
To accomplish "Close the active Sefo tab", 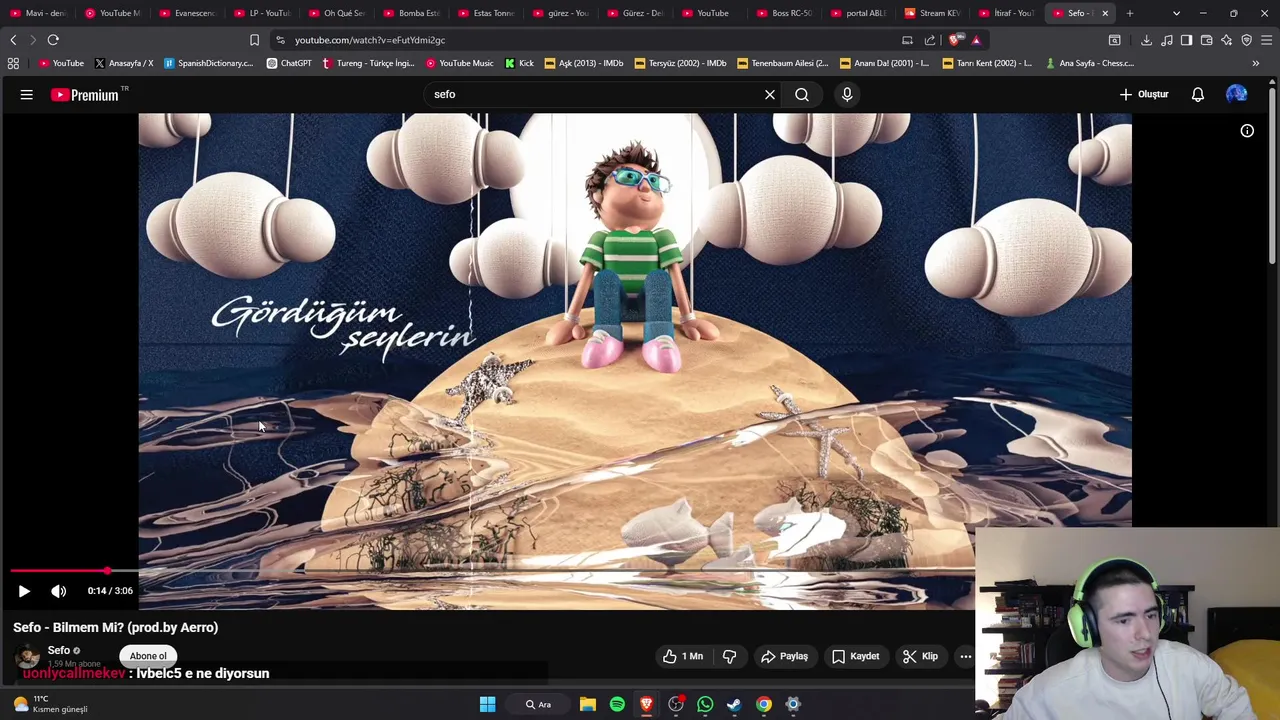I will click(x=1105, y=13).
